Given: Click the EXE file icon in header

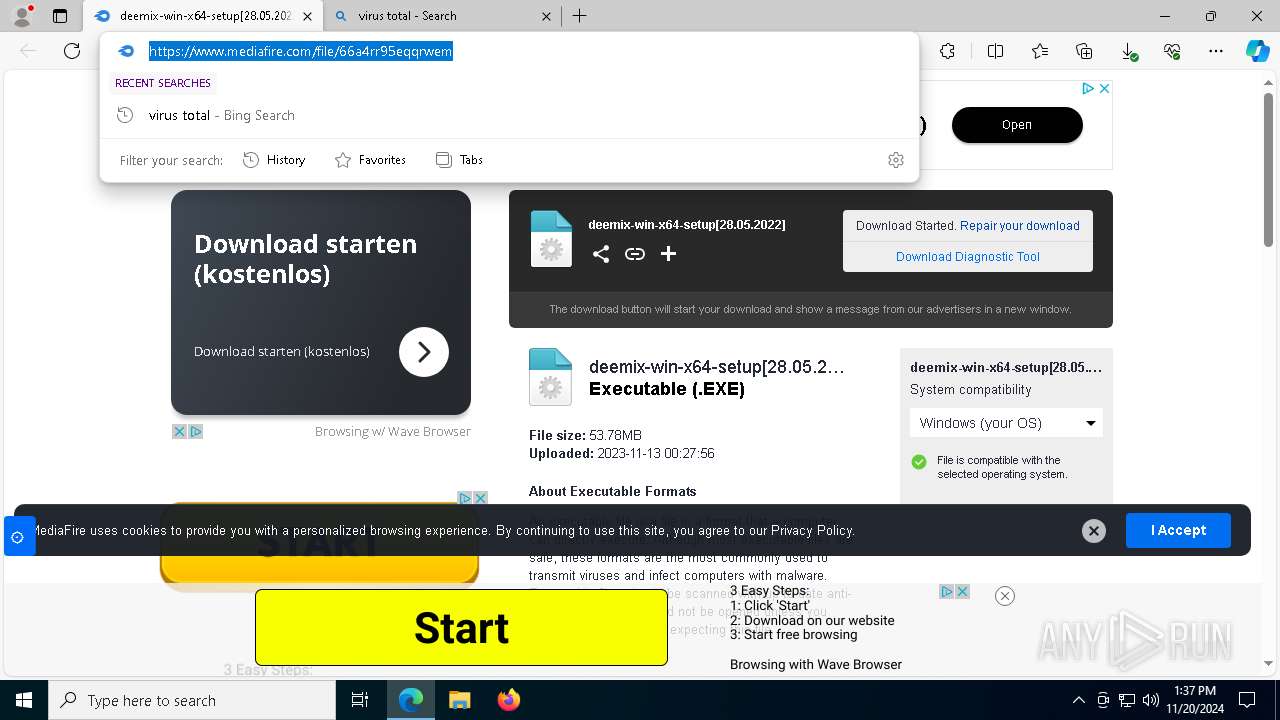Looking at the screenshot, I should 551,239.
